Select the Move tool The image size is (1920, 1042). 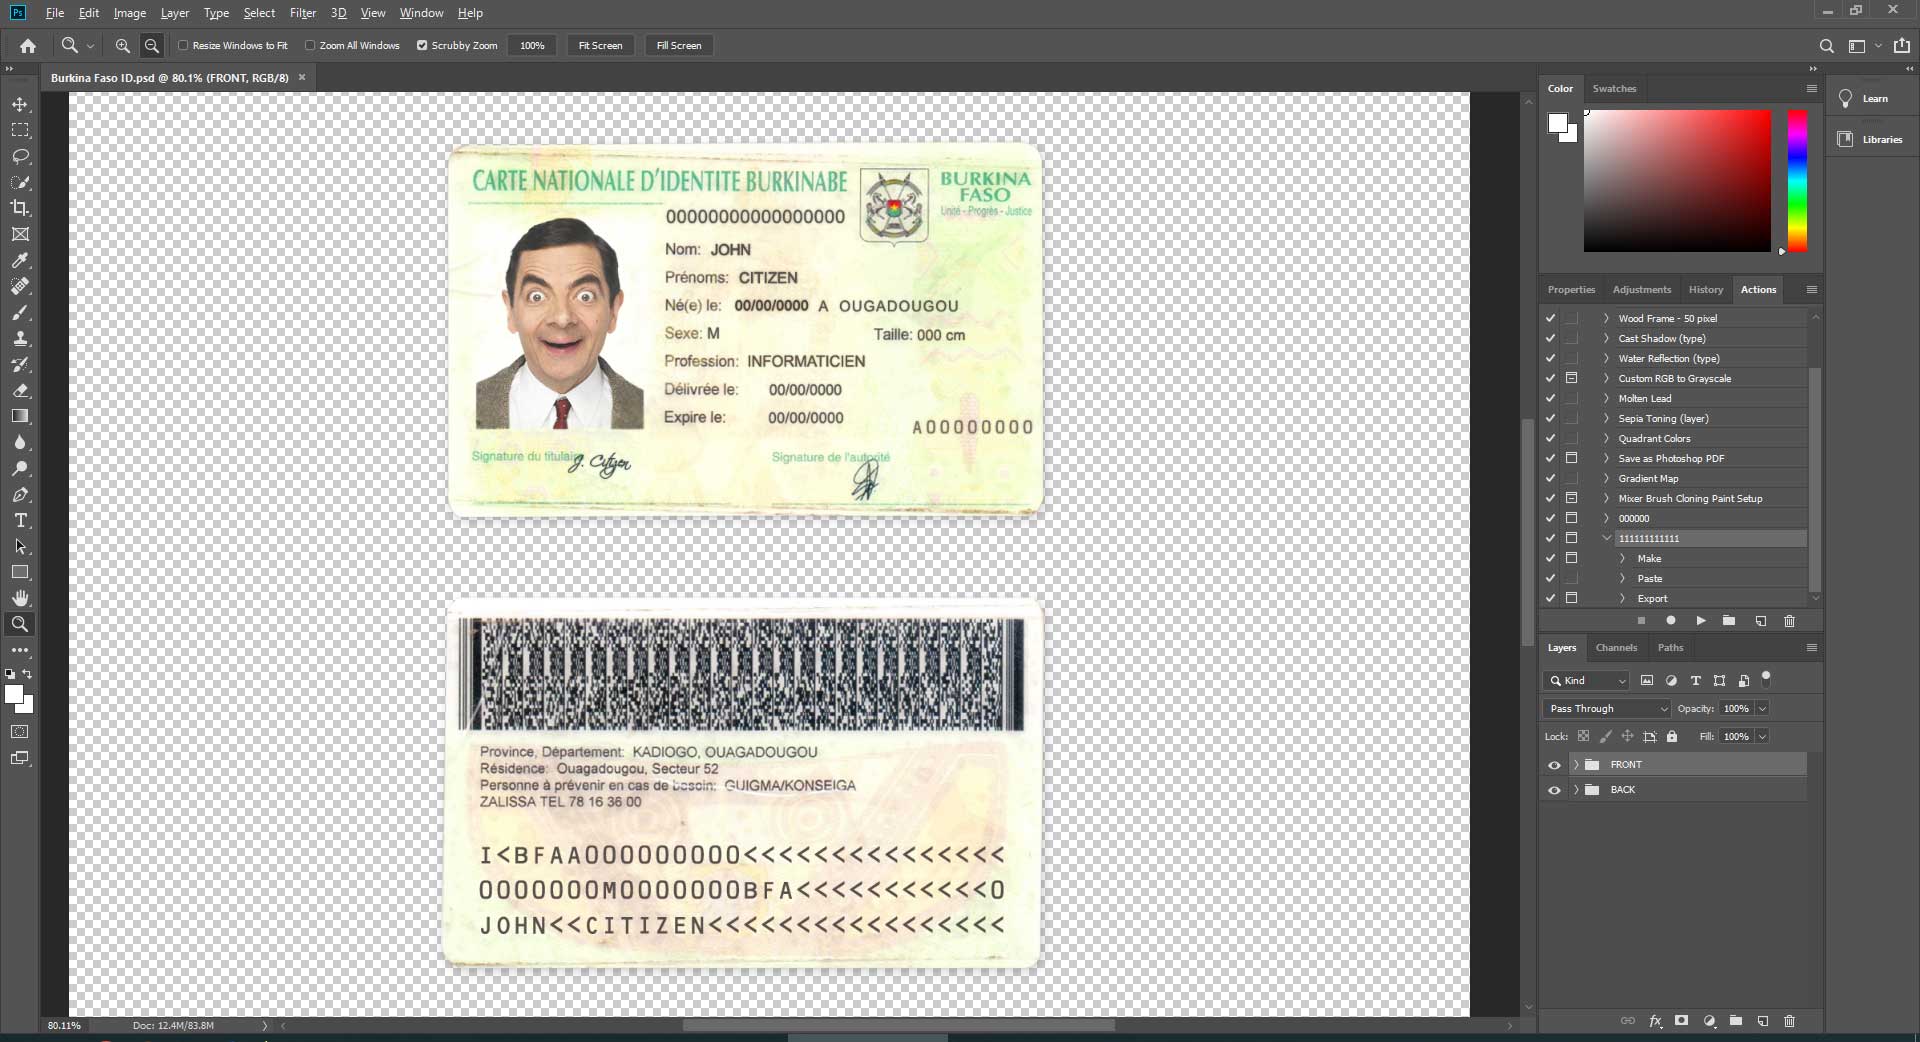(x=20, y=104)
